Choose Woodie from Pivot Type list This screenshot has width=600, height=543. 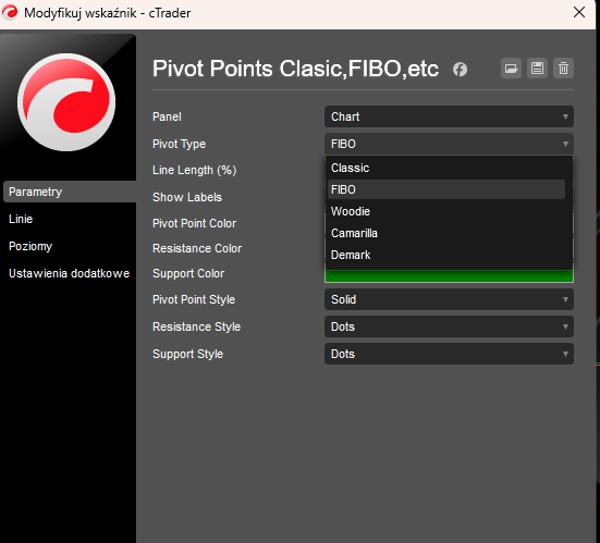[x=446, y=211]
